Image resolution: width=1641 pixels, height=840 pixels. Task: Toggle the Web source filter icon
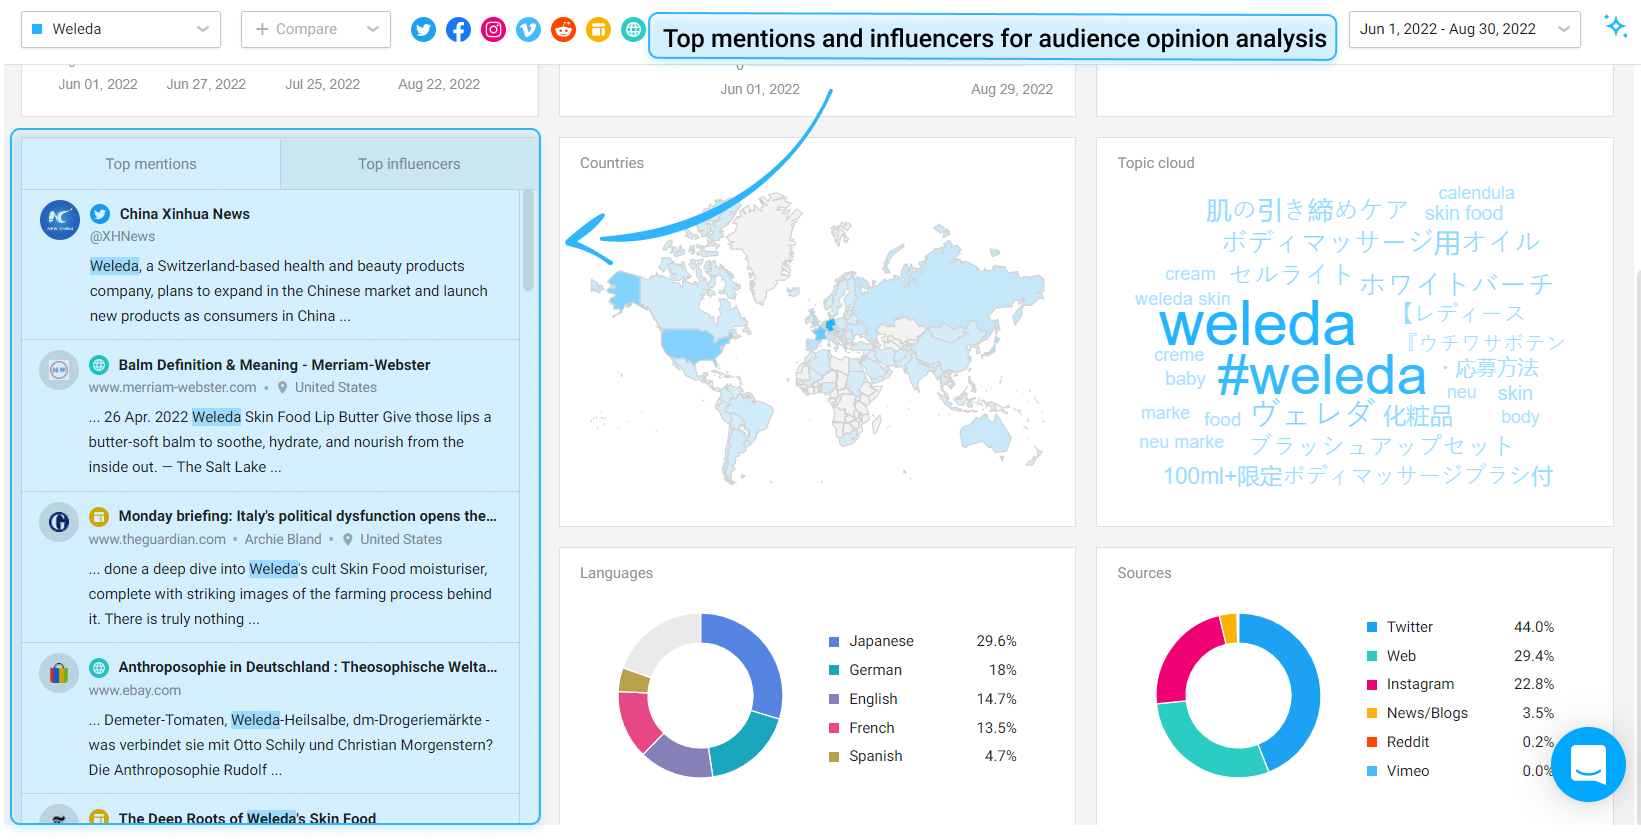pyautogui.click(x=633, y=30)
